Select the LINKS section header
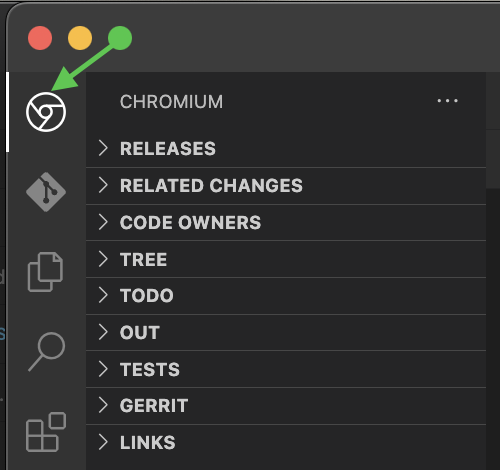500x470 pixels. (x=286, y=443)
